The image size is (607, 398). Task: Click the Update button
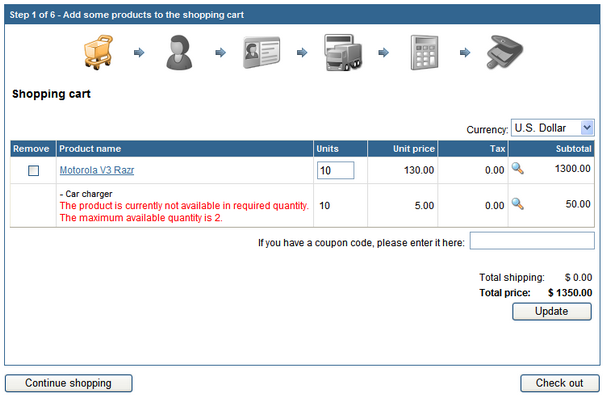pyautogui.click(x=552, y=311)
